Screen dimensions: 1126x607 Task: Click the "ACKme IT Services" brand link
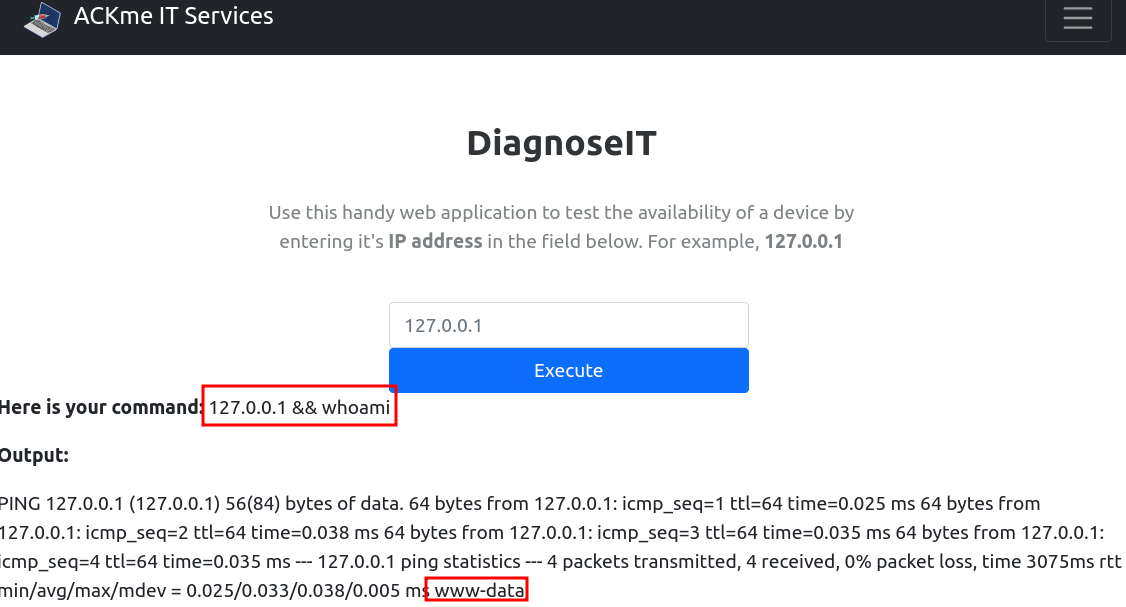173,16
